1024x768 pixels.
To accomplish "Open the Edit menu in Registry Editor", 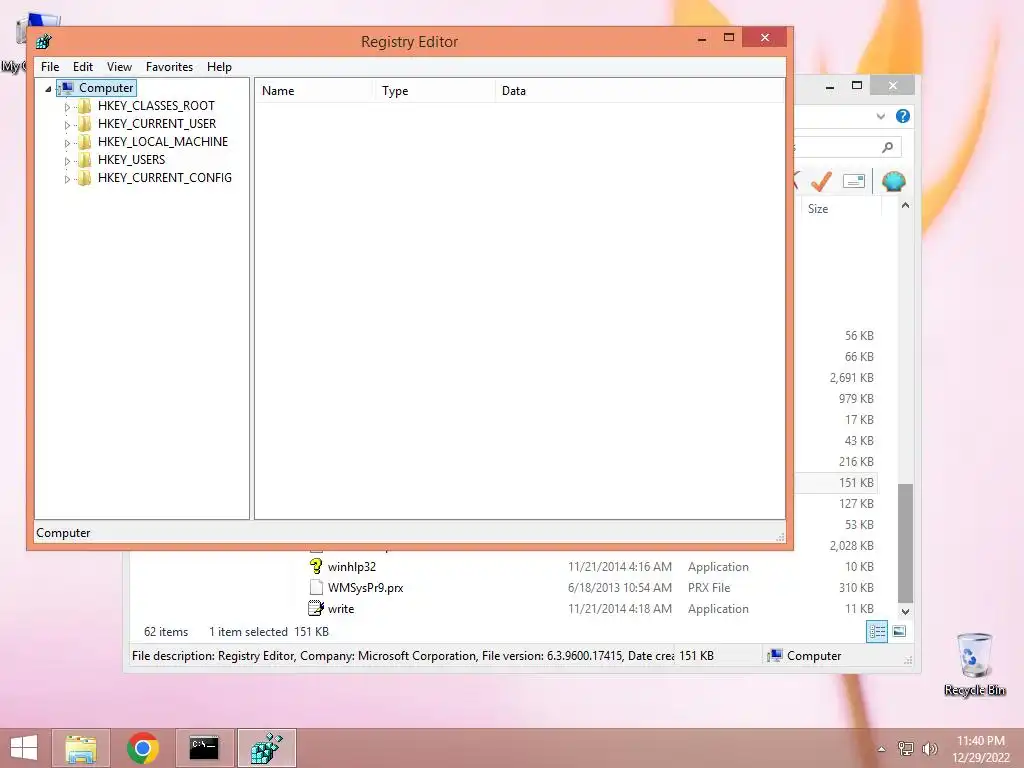I will tap(82, 67).
